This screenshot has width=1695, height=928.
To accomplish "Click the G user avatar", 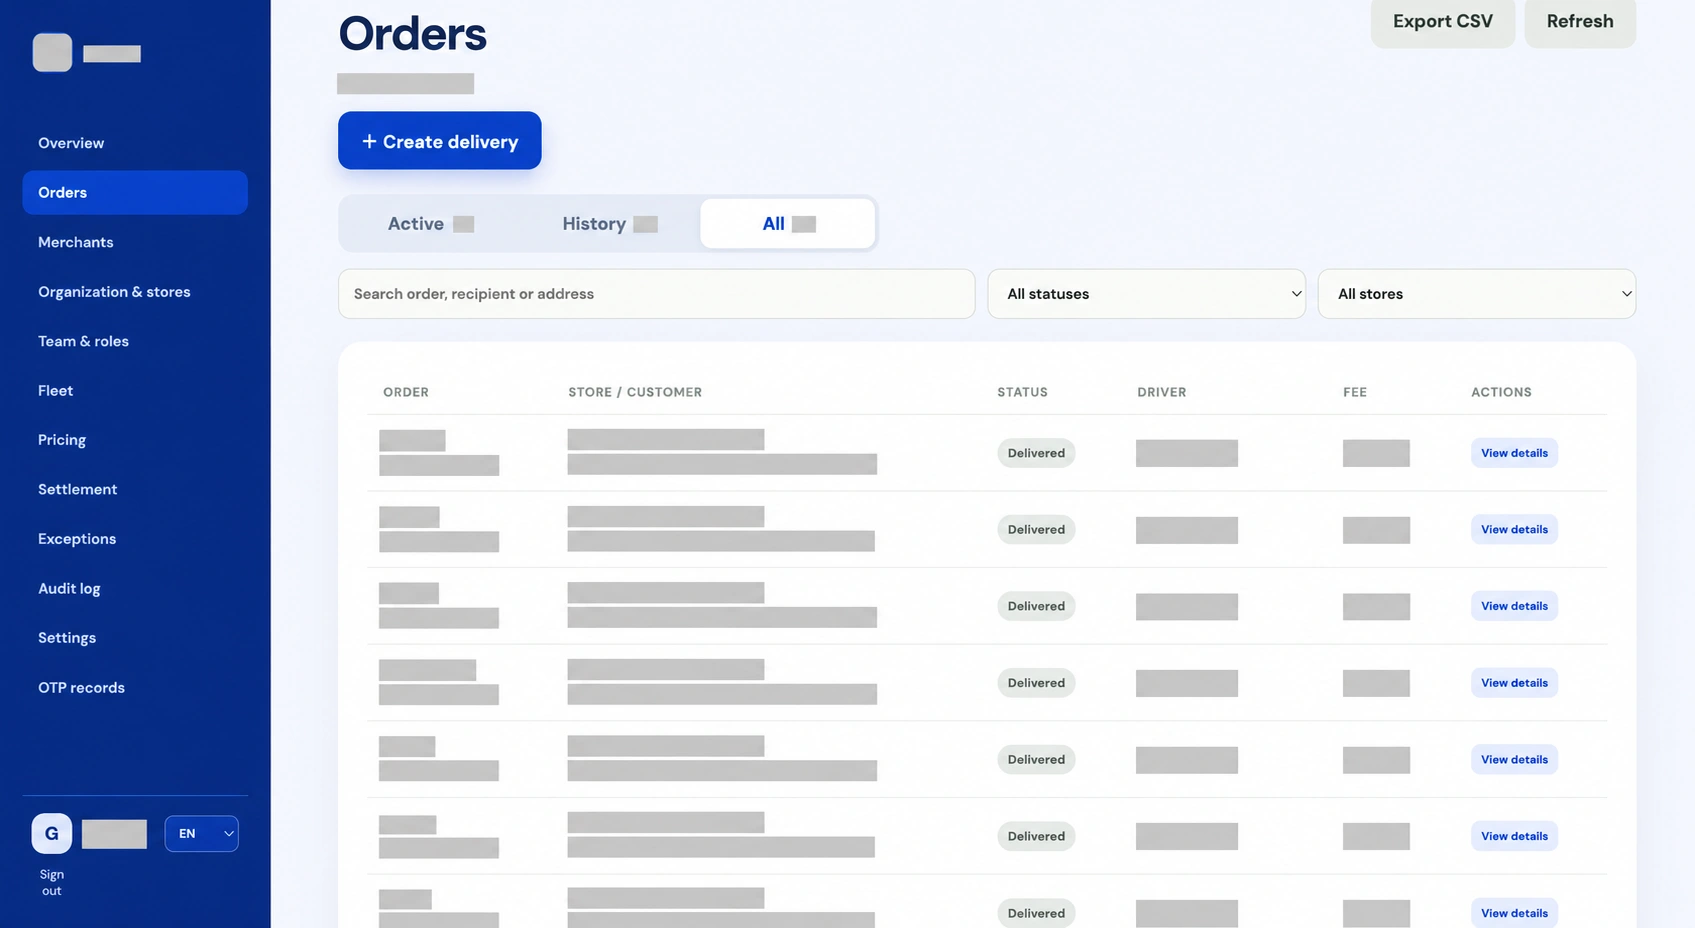I will point(52,833).
